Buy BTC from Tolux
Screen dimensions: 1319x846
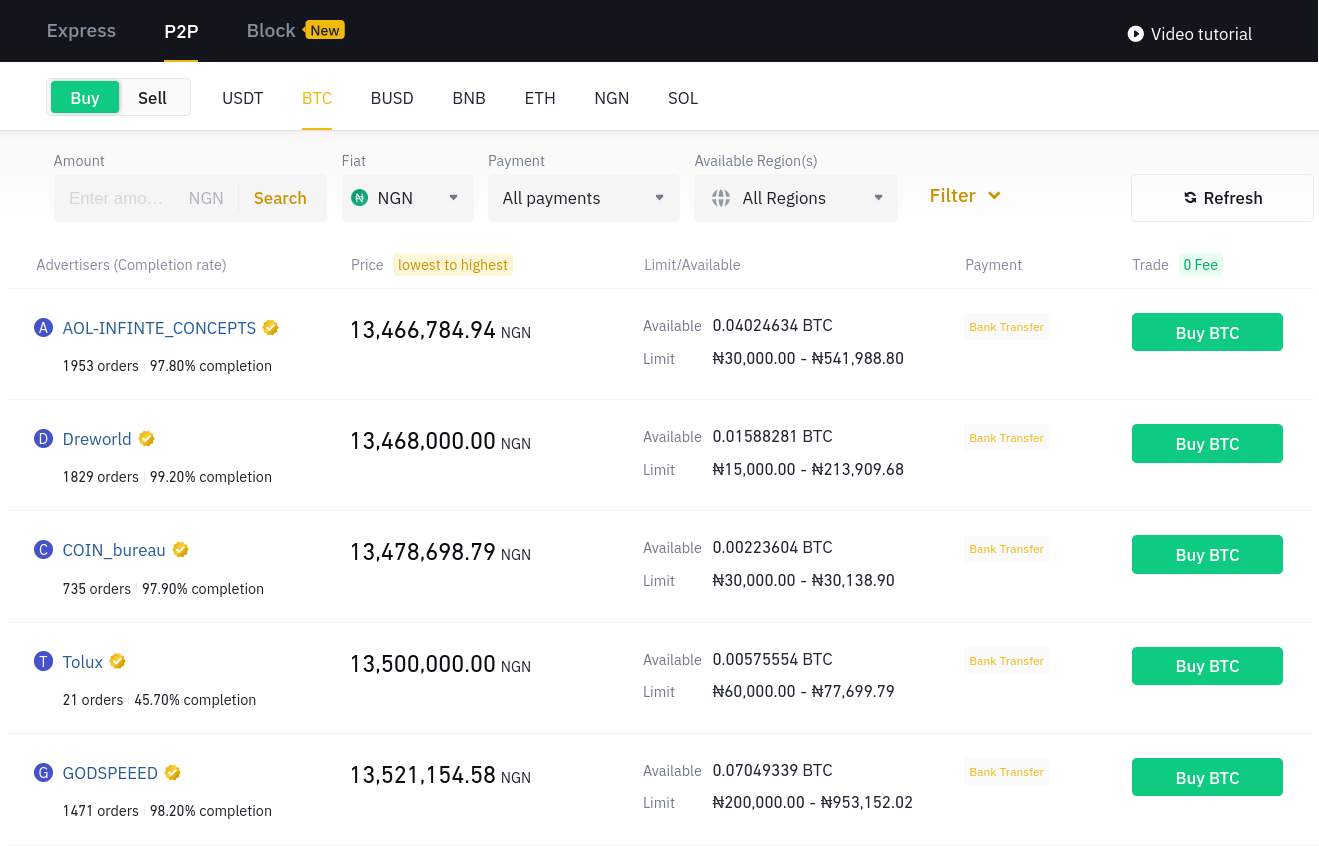click(1207, 665)
